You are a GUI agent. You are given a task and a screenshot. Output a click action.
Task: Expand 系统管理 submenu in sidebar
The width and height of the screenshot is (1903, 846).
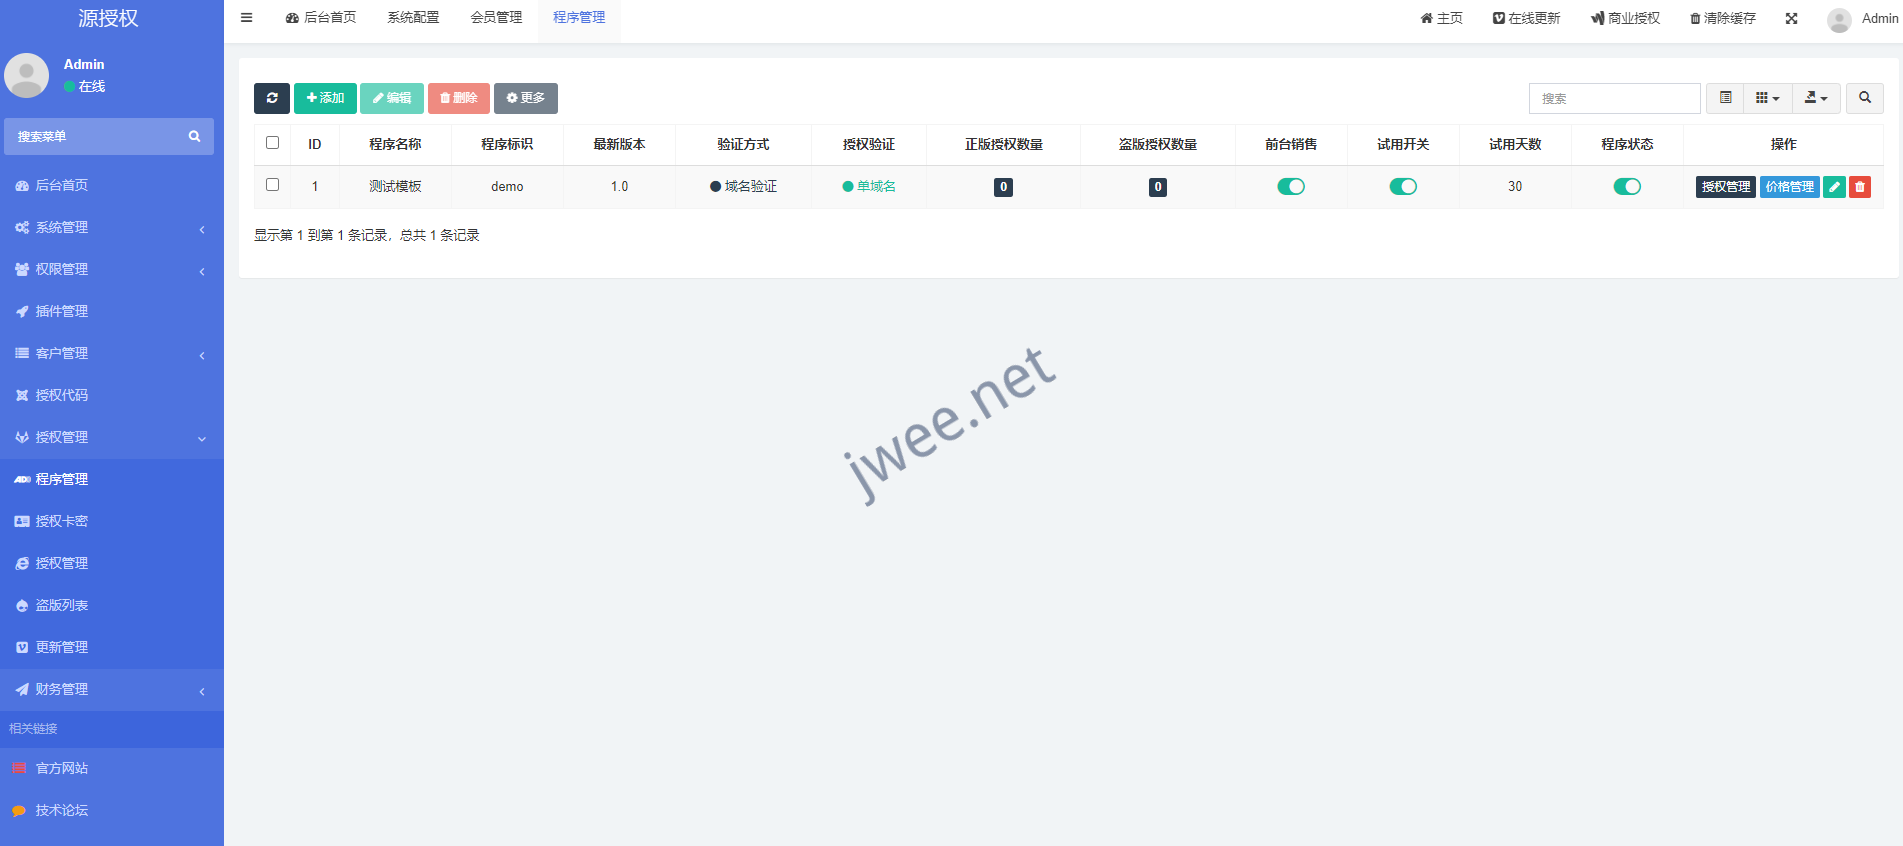111,227
